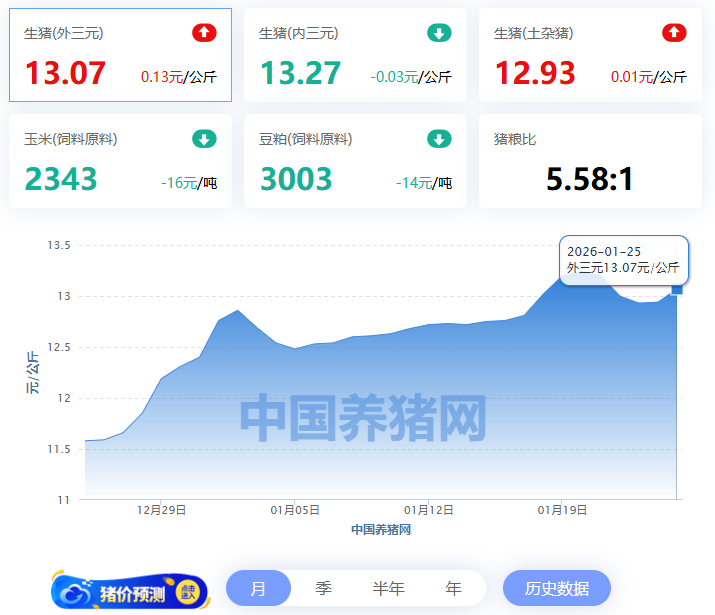Open the 猪价预测 banner button
The image size is (715, 615).
tap(132, 592)
